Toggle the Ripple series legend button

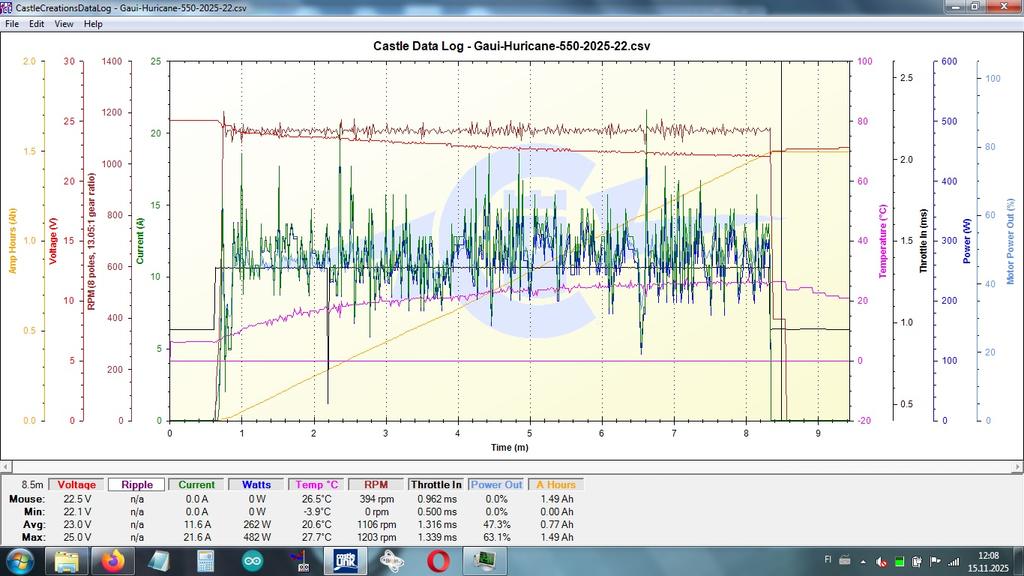[x=137, y=484]
